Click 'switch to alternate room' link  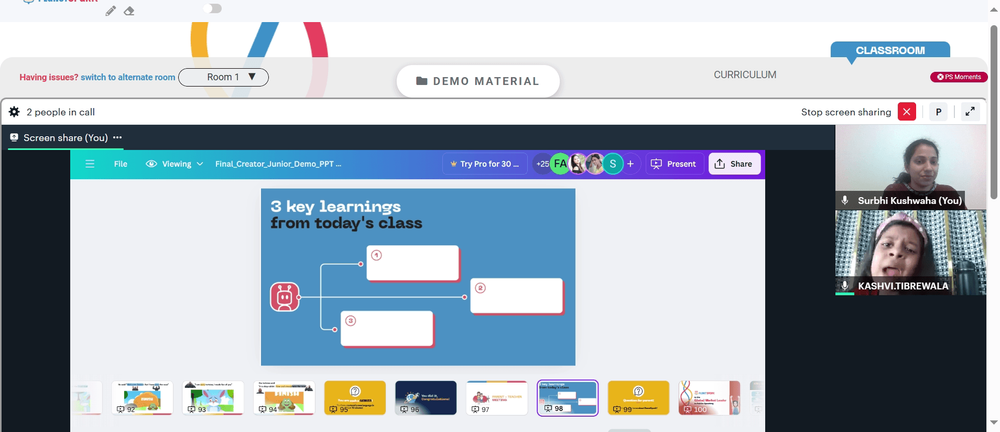pos(128,77)
